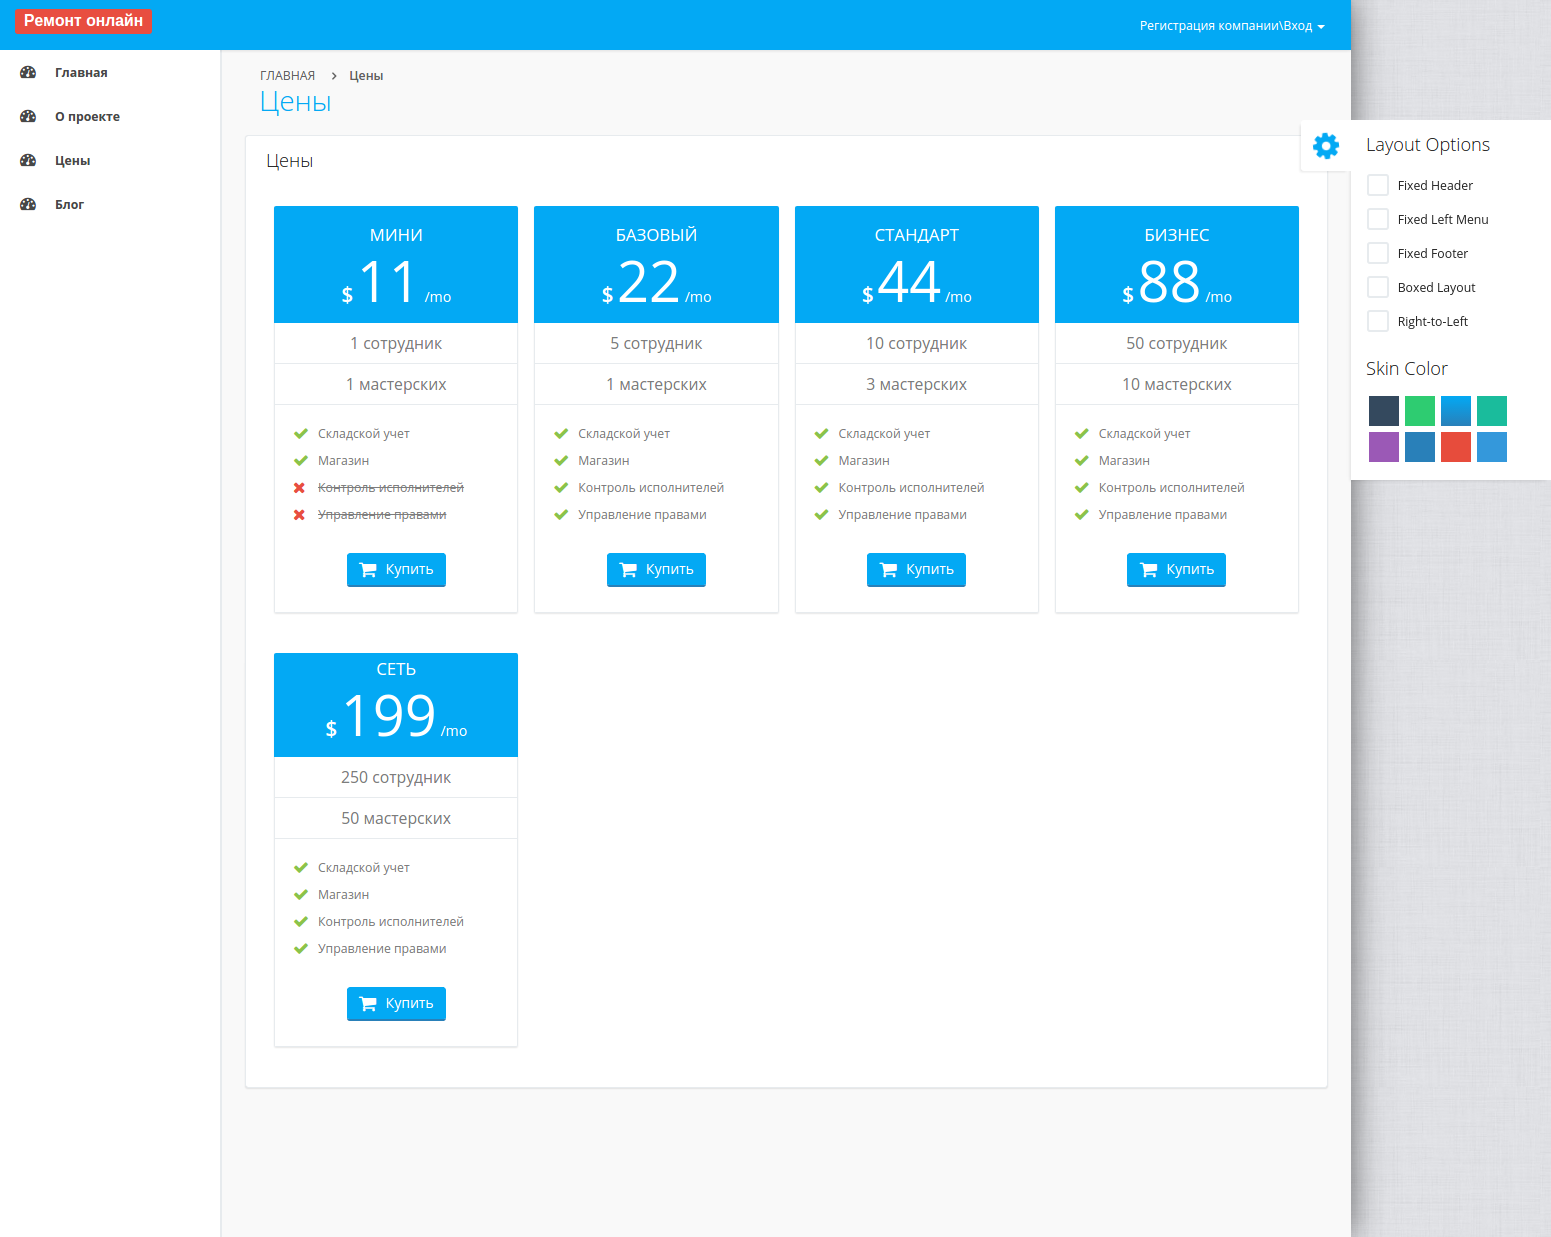This screenshot has height=1237, width=1551.
Task: Pick the red skin color swatch
Action: click(x=1456, y=447)
